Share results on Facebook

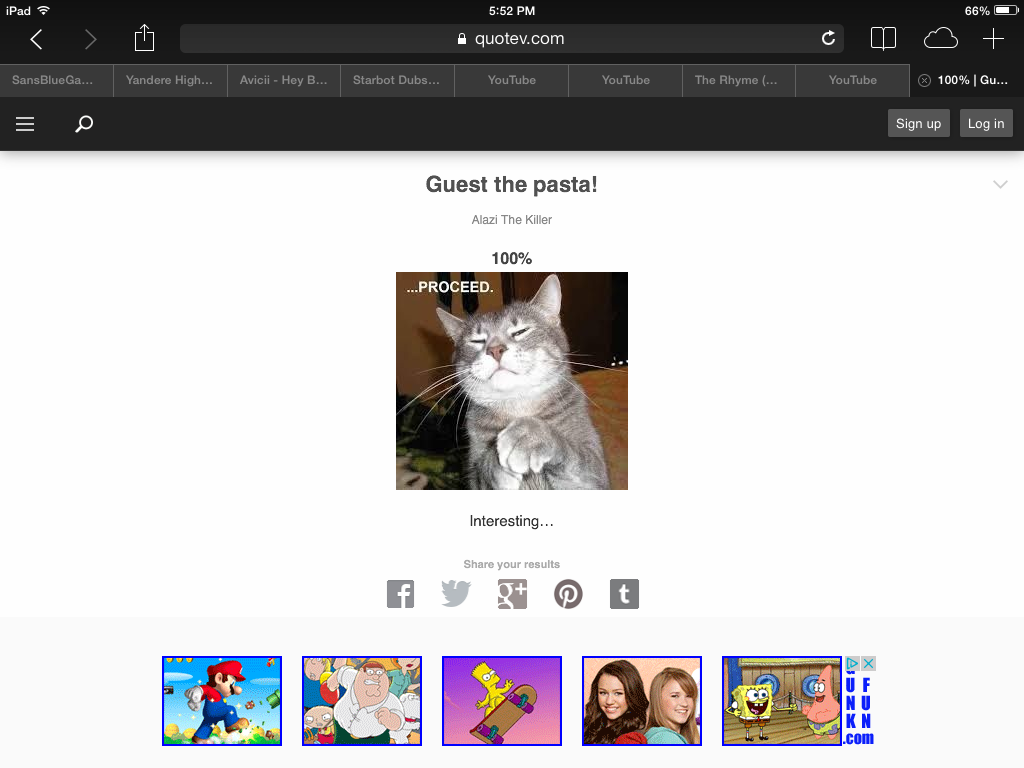pyautogui.click(x=400, y=594)
